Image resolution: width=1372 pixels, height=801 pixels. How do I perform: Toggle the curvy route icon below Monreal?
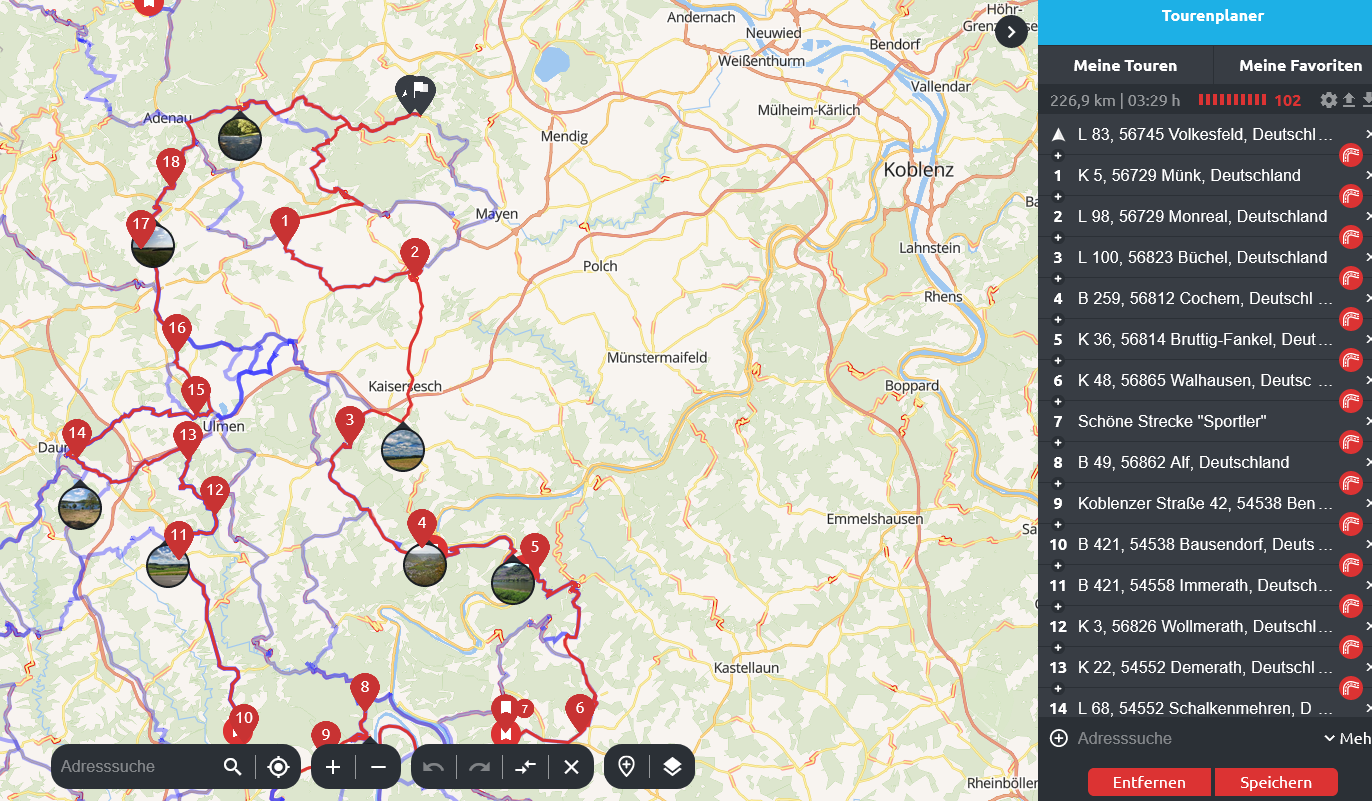click(1351, 237)
